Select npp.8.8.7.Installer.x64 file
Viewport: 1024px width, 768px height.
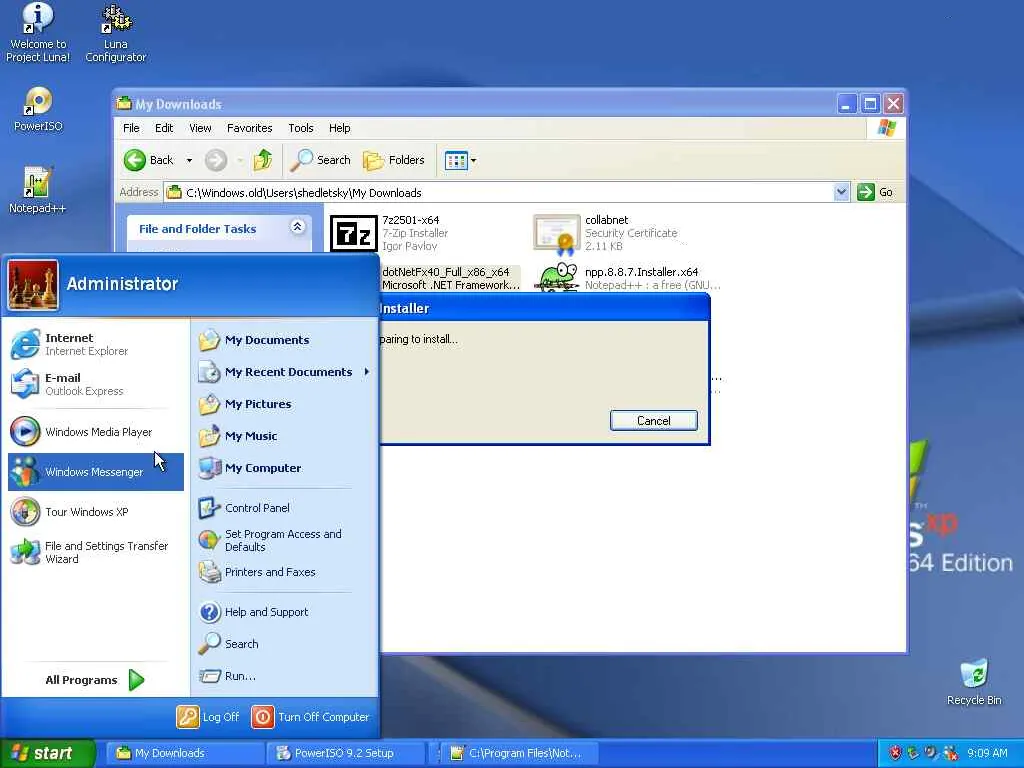pos(627,278)
